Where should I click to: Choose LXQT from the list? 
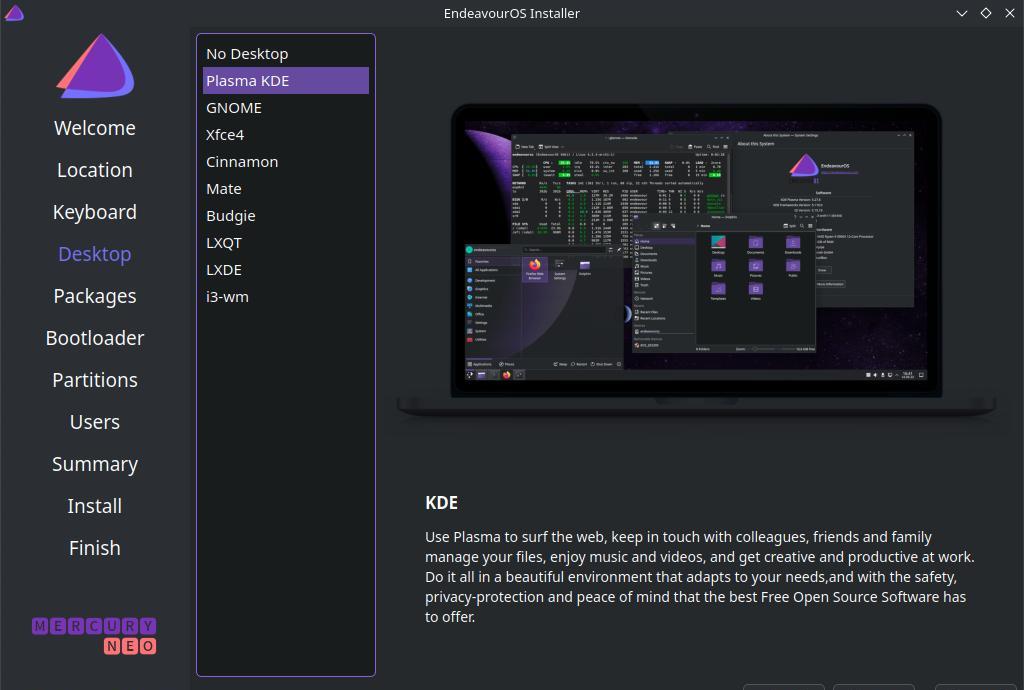pyautogui.click(x=285, y=243)
